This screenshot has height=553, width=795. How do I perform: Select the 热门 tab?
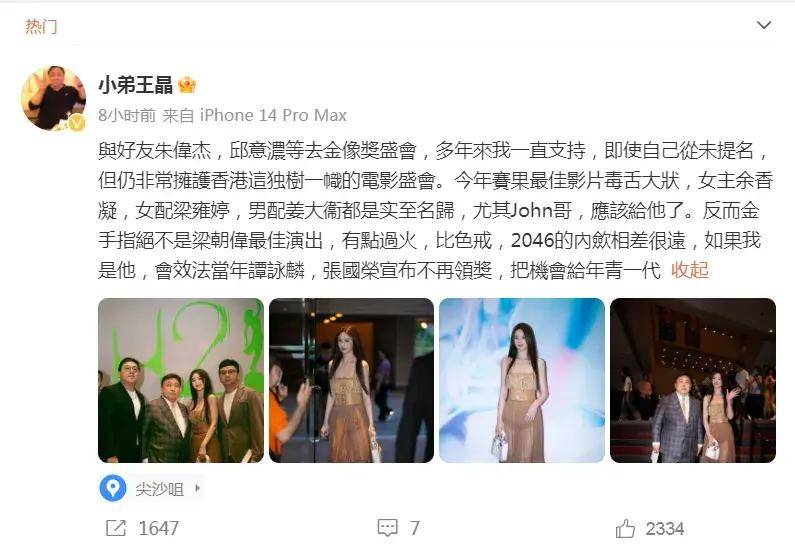(41, 26)
